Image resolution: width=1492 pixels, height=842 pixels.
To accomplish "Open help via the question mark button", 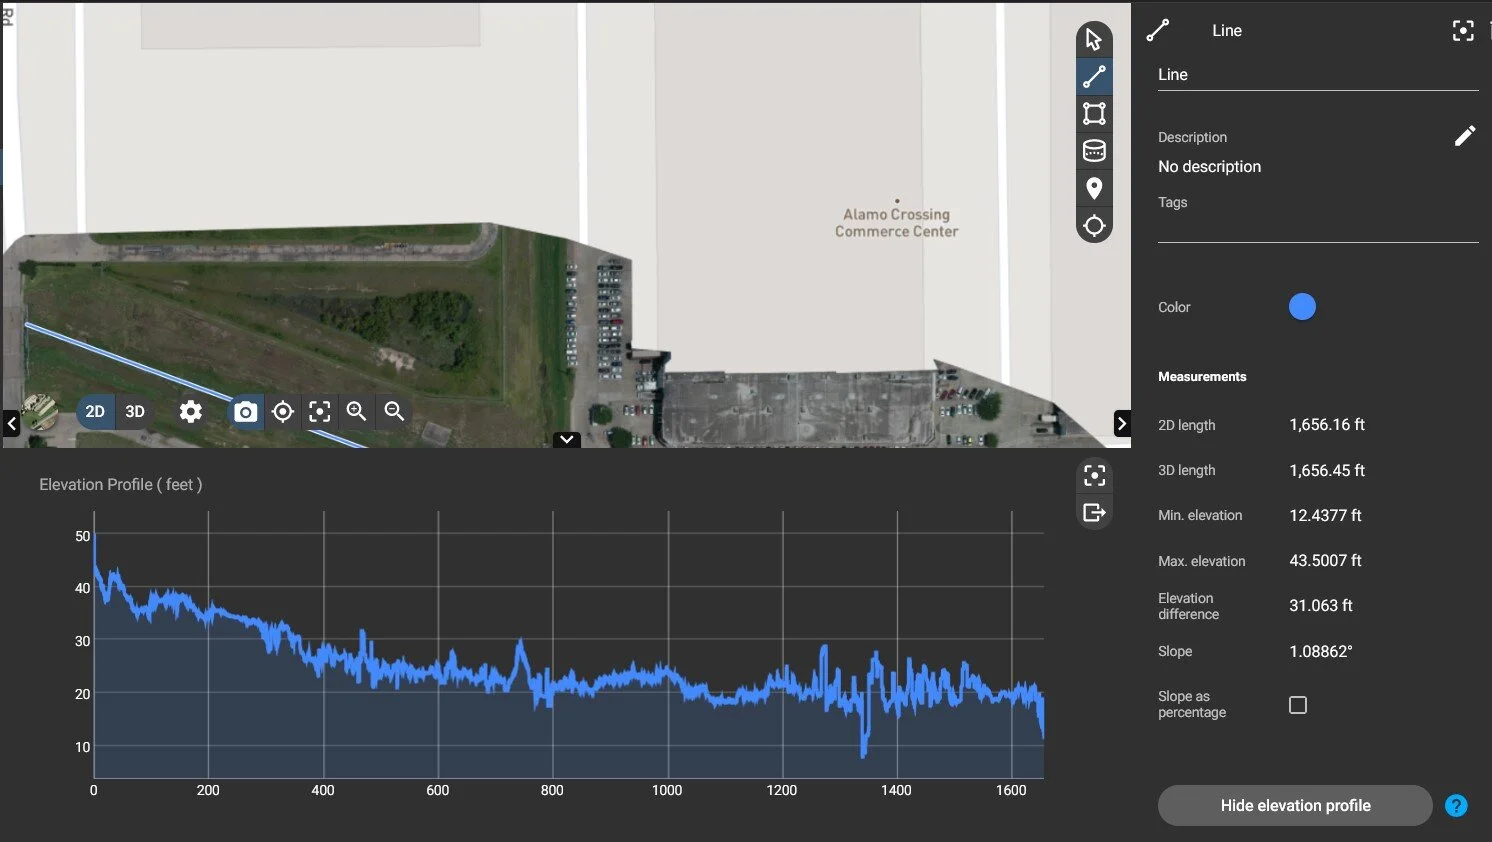I will coord(1456,805).
